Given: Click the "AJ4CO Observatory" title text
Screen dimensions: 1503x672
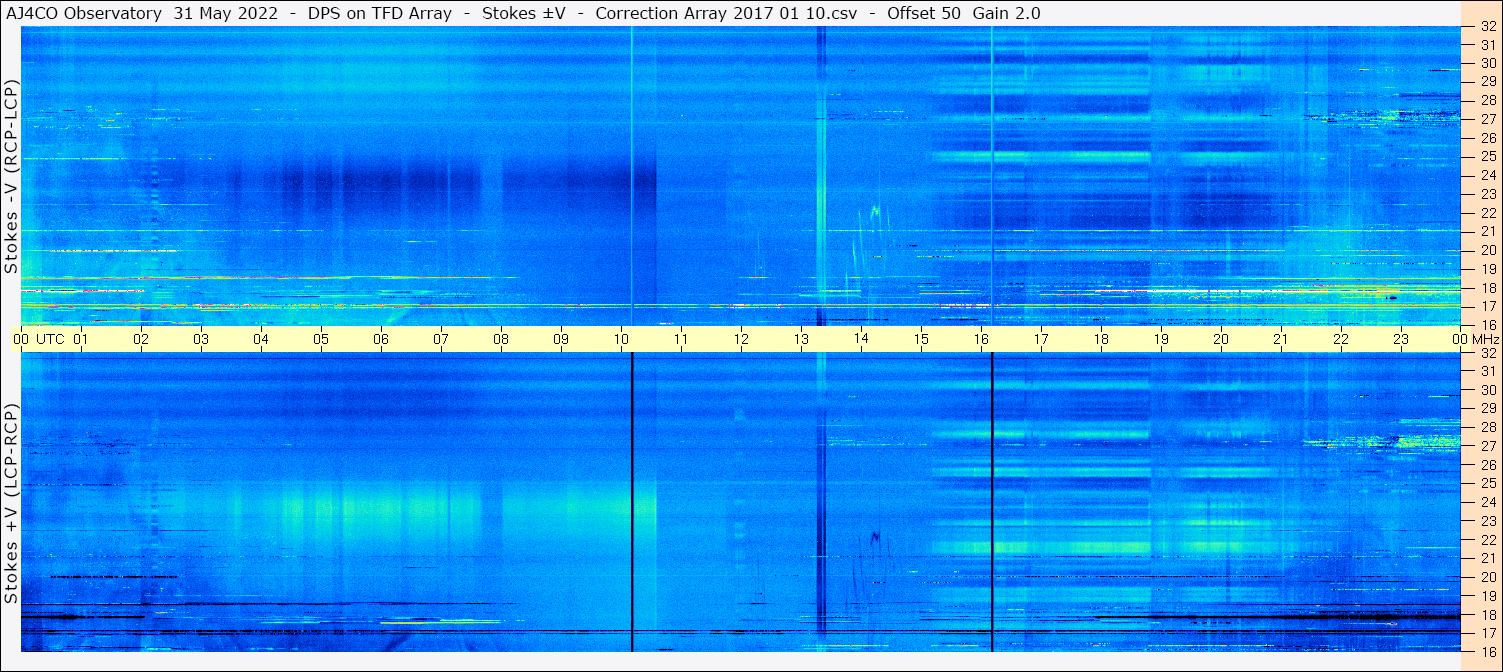Looking at the screenshot, I should pos(83,14).
